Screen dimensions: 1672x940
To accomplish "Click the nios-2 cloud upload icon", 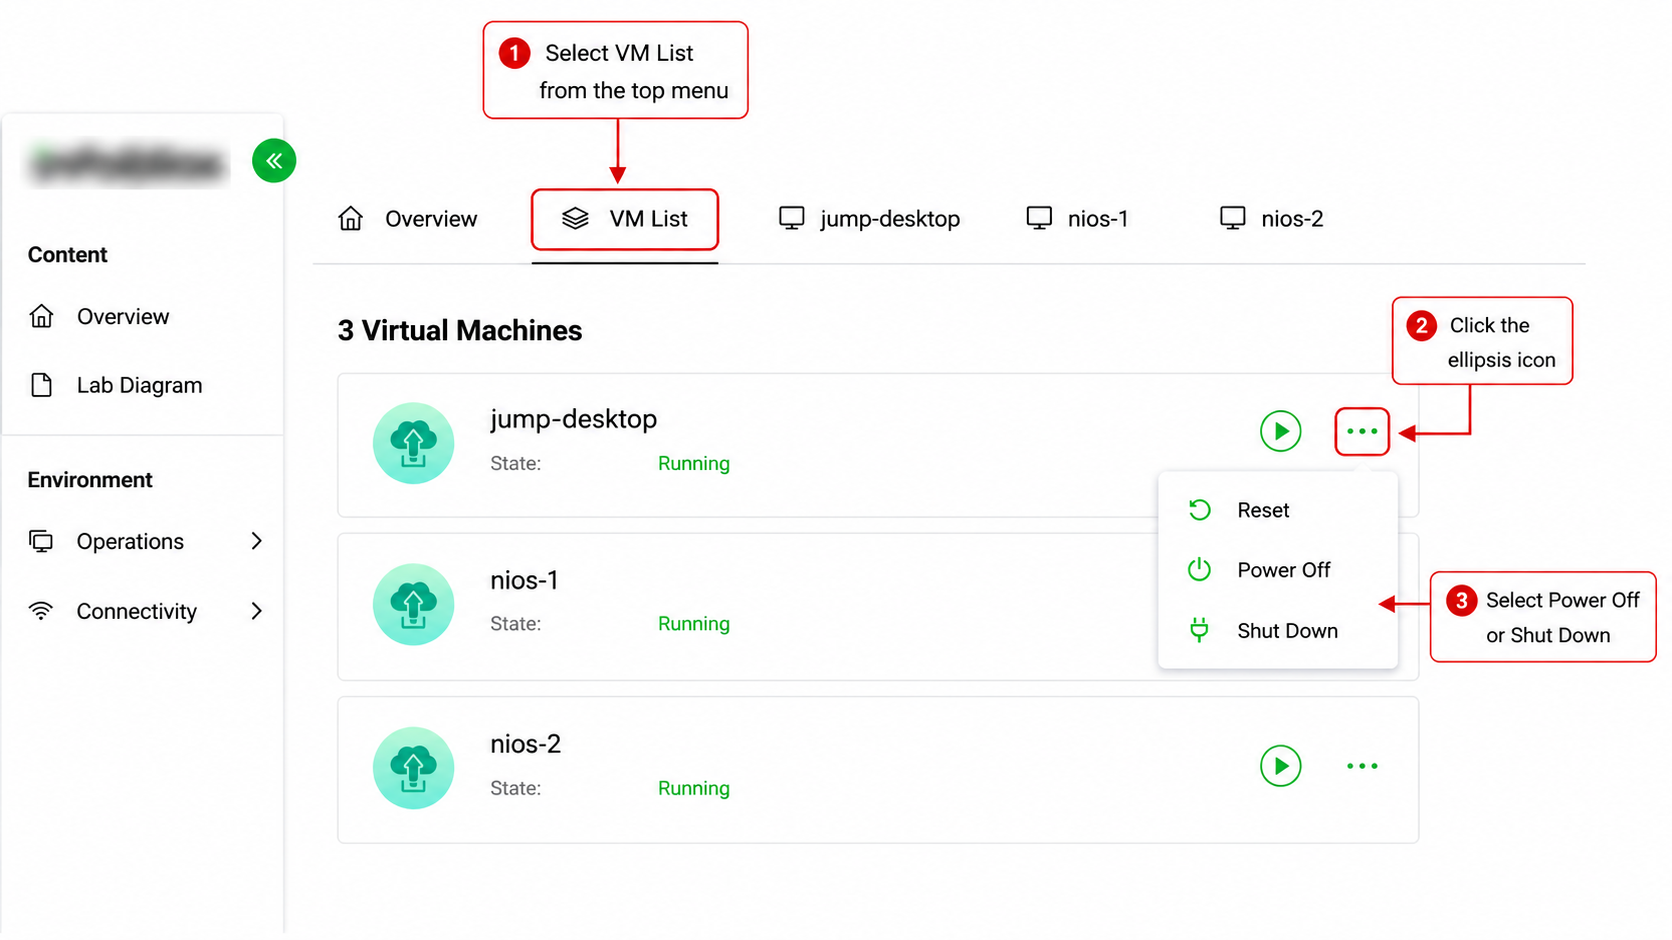I will point(413,768).
